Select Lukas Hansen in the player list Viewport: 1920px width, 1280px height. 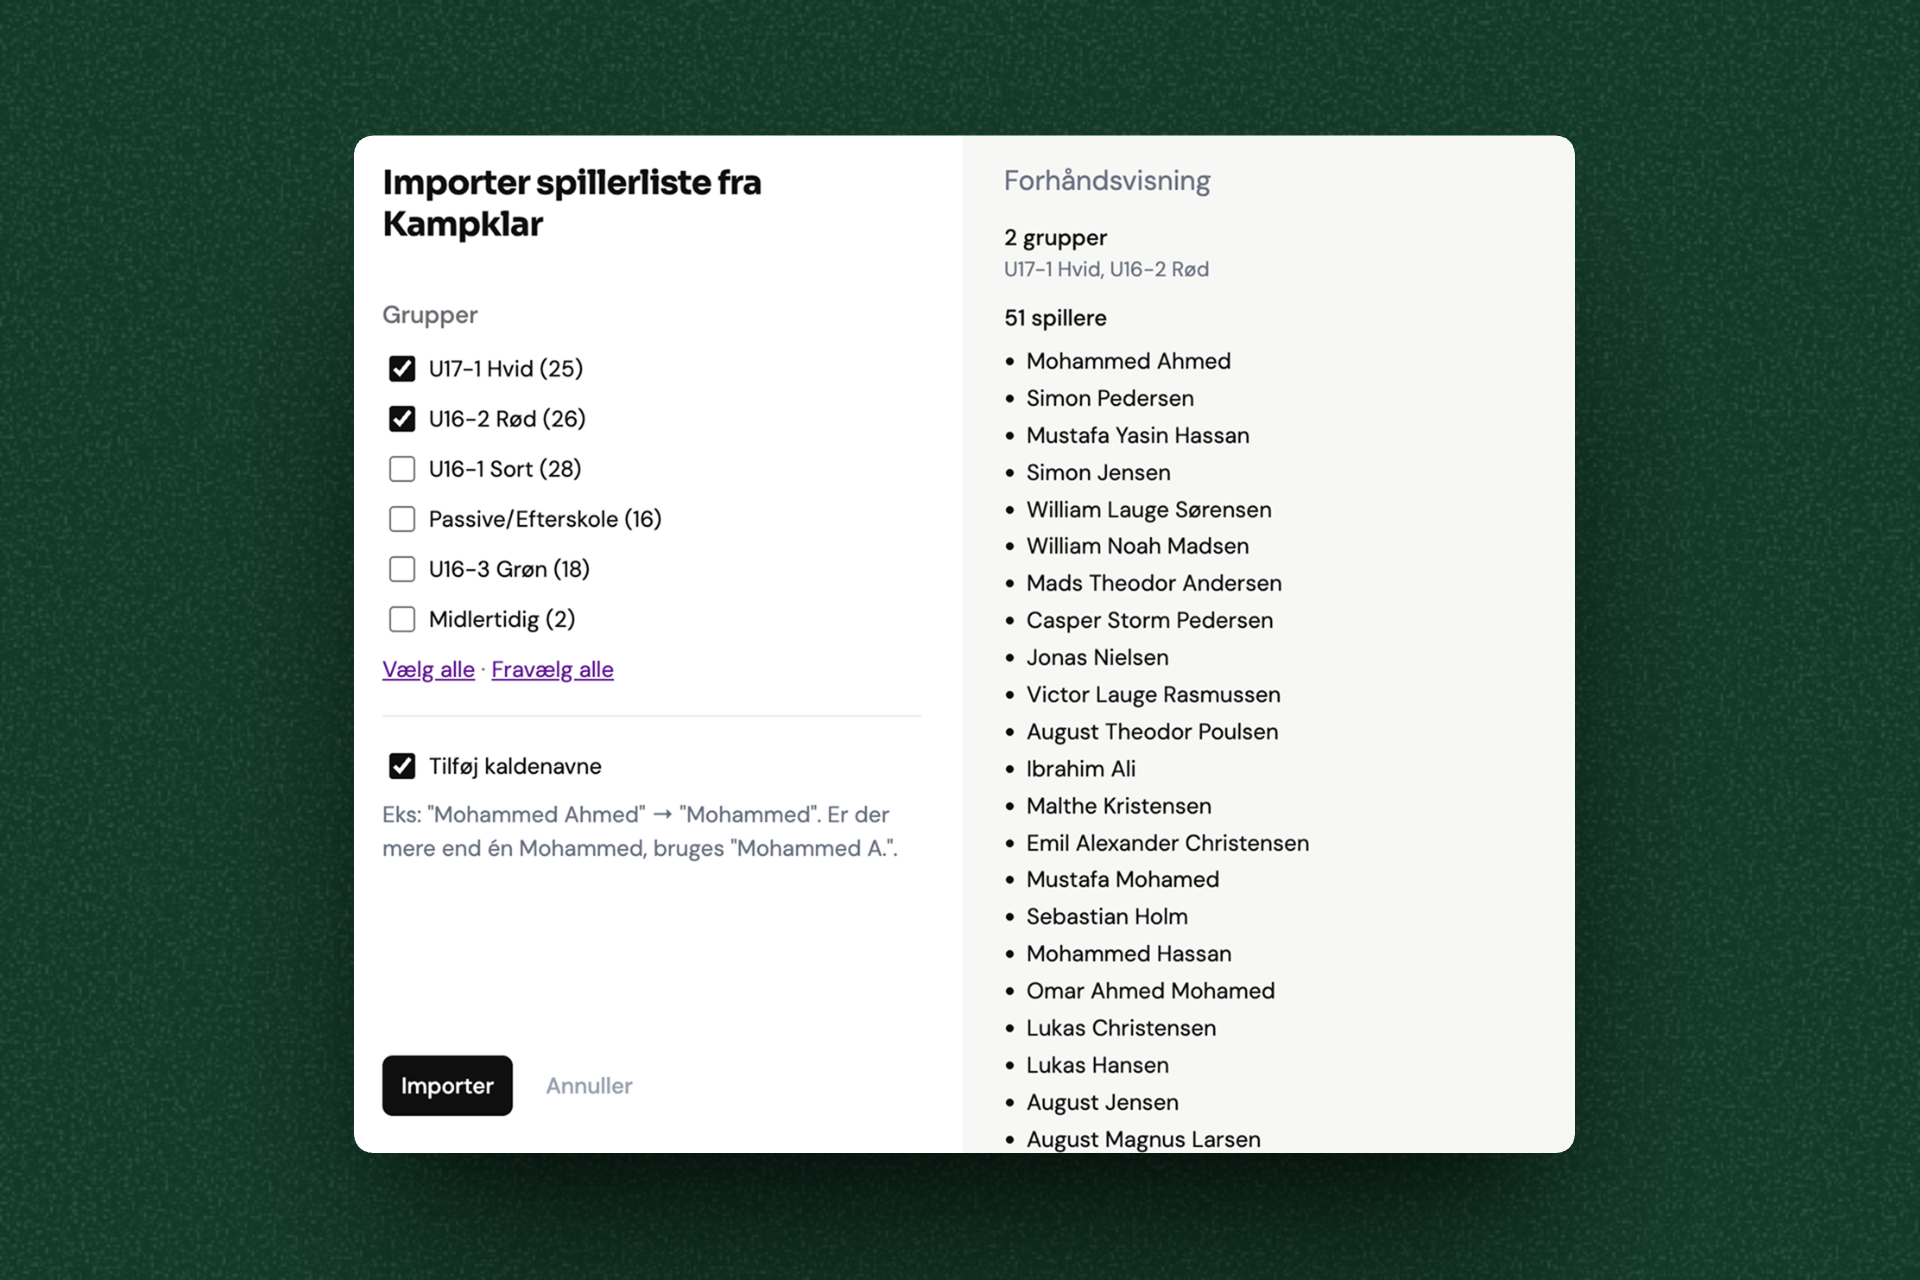point(1097,1065)
